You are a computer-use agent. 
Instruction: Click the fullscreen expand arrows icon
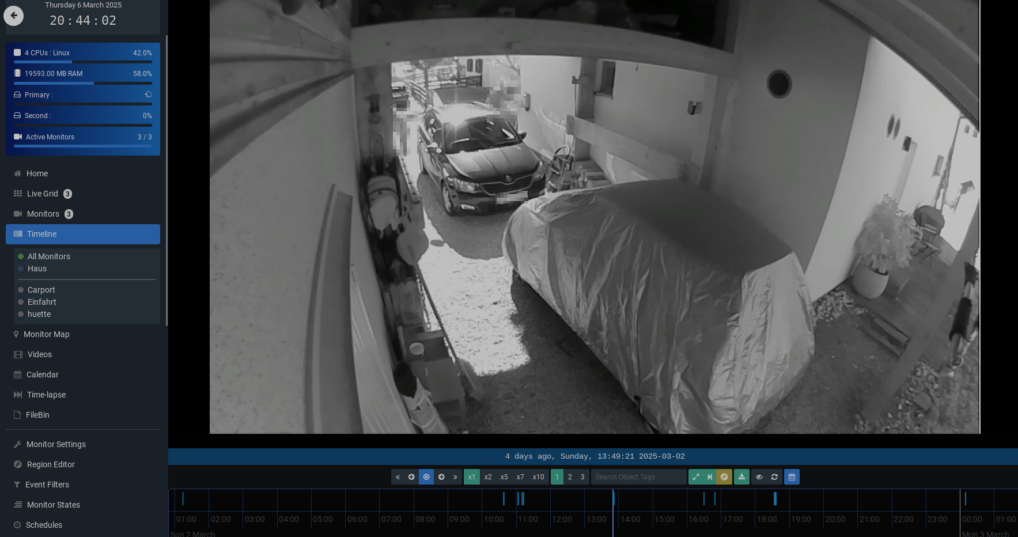click(x=695, y=477)
